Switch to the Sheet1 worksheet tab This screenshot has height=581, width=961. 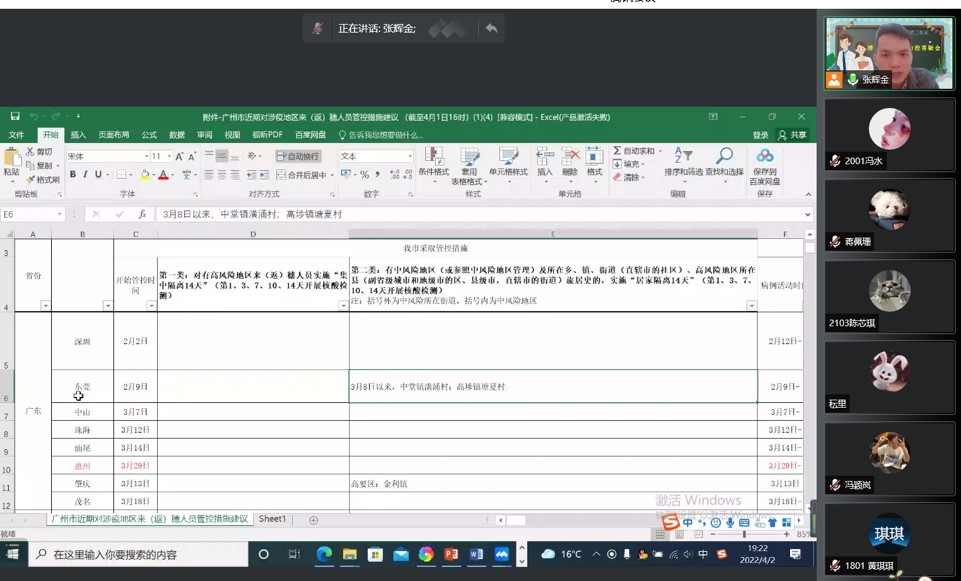click(272, 519)
